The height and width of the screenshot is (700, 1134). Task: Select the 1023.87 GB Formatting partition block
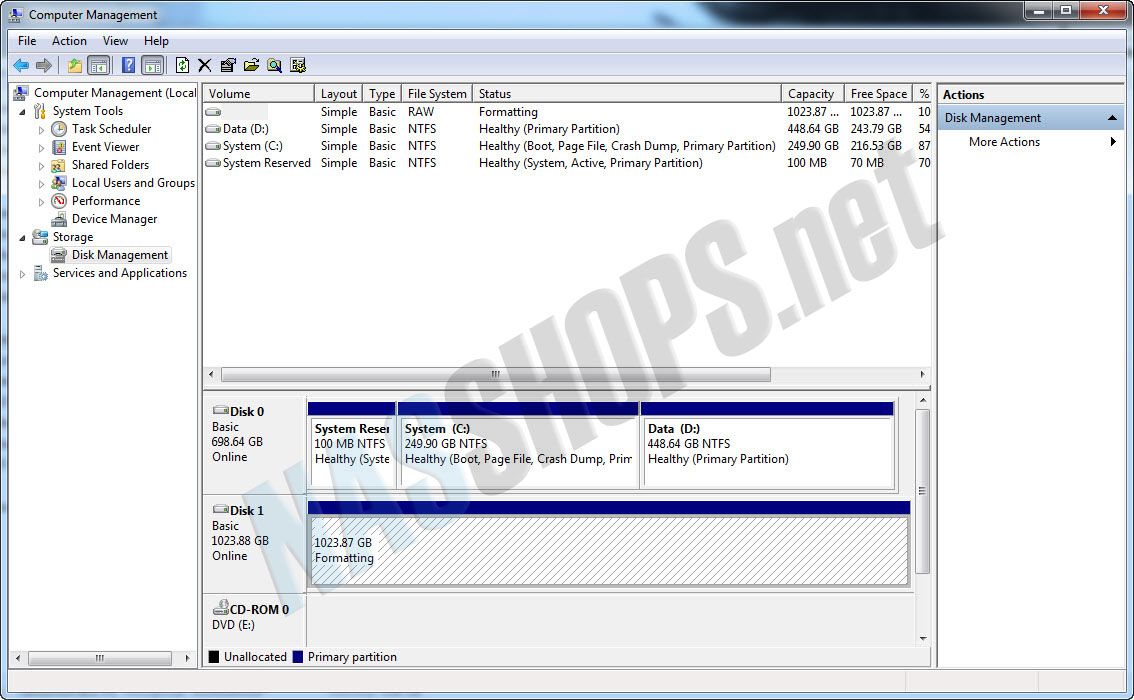(x=609, y=543)
